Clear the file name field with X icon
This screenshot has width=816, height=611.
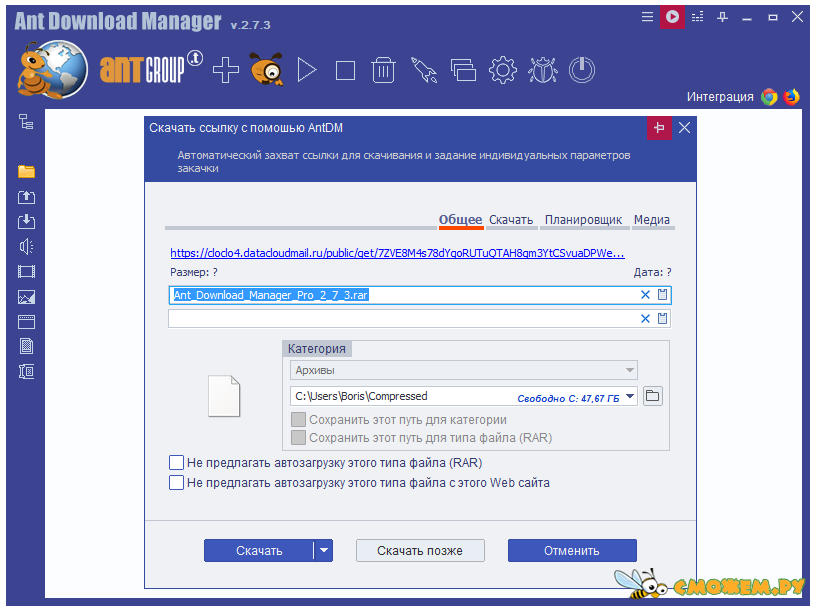click(x=645, y=295)
